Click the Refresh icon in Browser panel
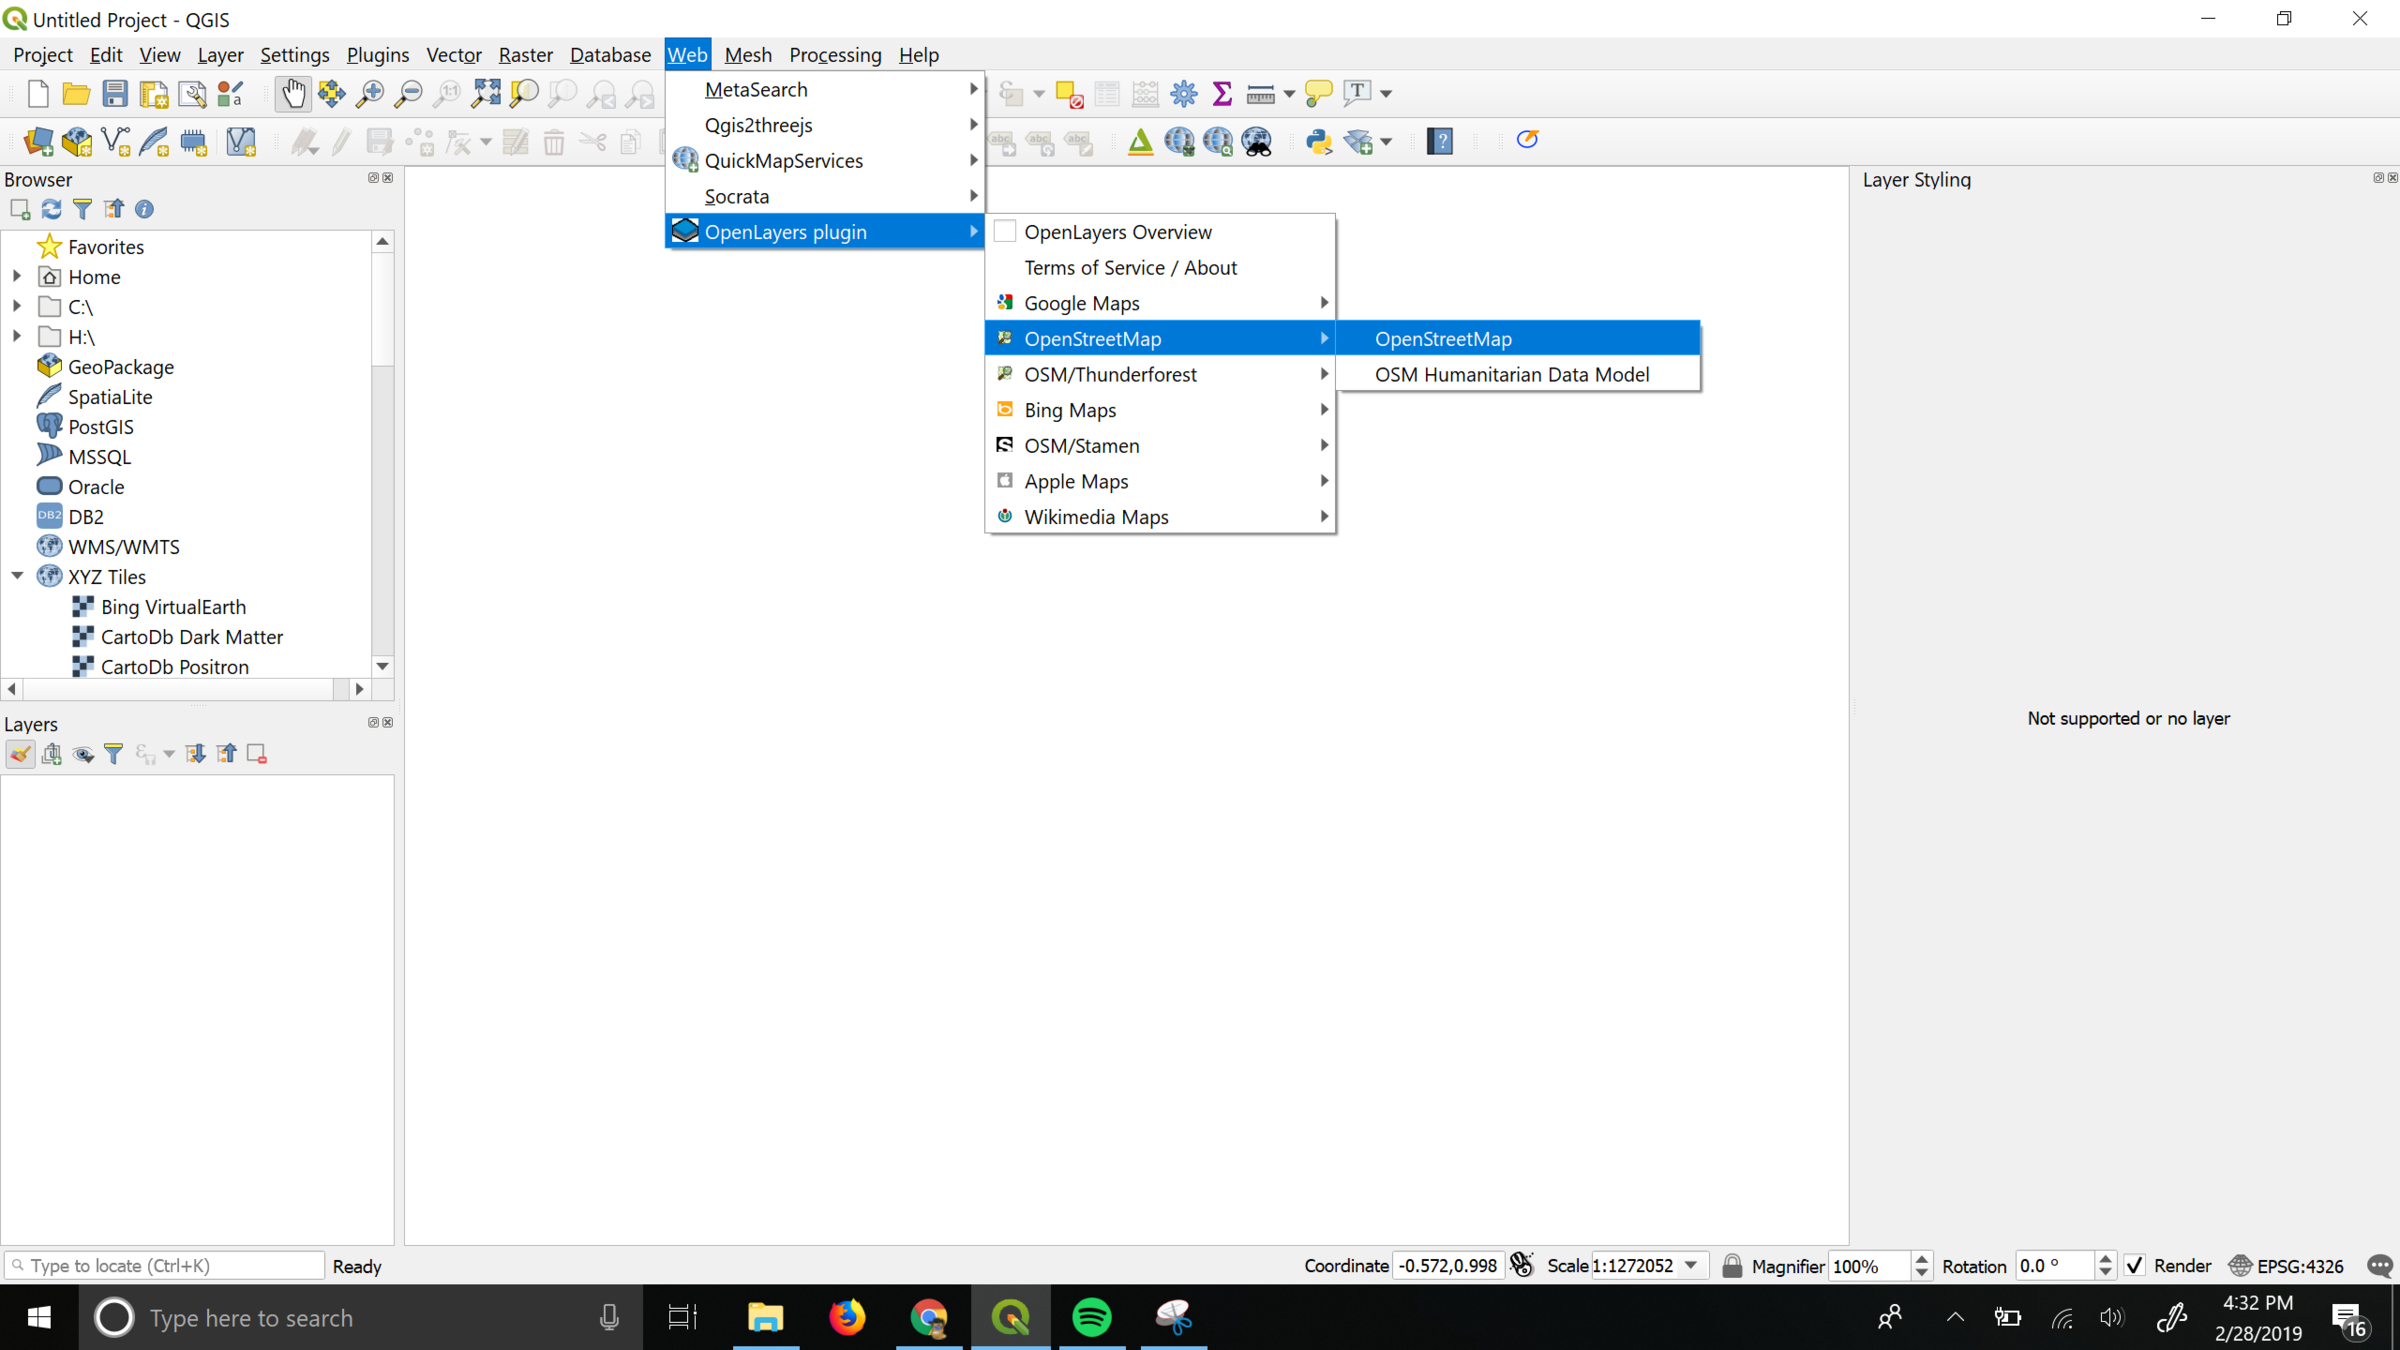The width and height of the screenshot is (2400, 1350). coord(51,209)
